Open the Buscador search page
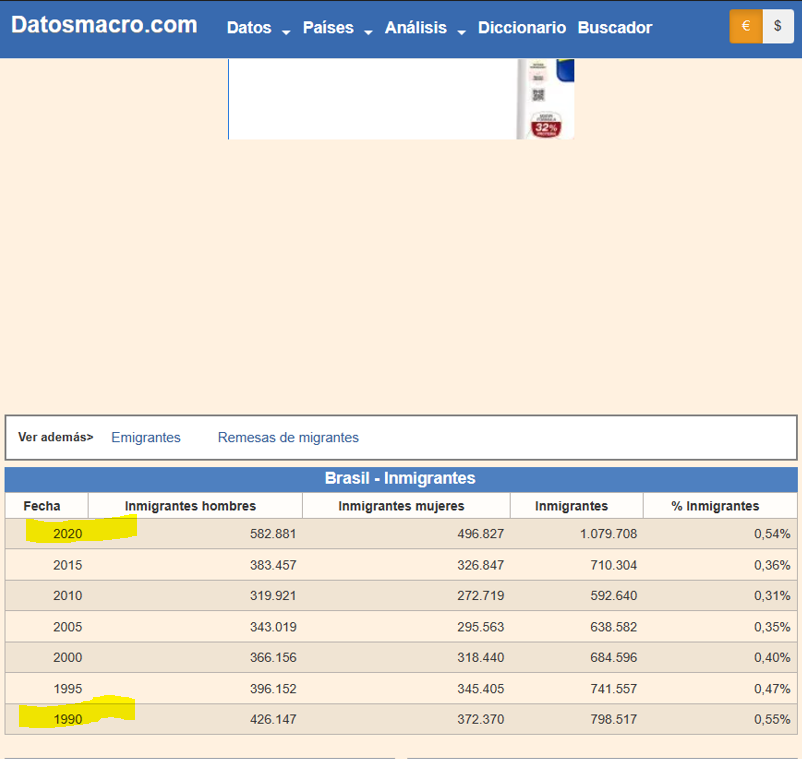The width and height of the screenshot is (802, 759). (x=614, y=28)
